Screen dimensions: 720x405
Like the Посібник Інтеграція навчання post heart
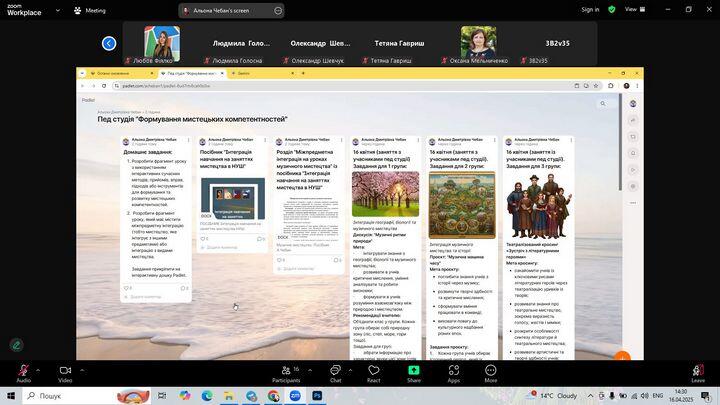tap(203, 239)
